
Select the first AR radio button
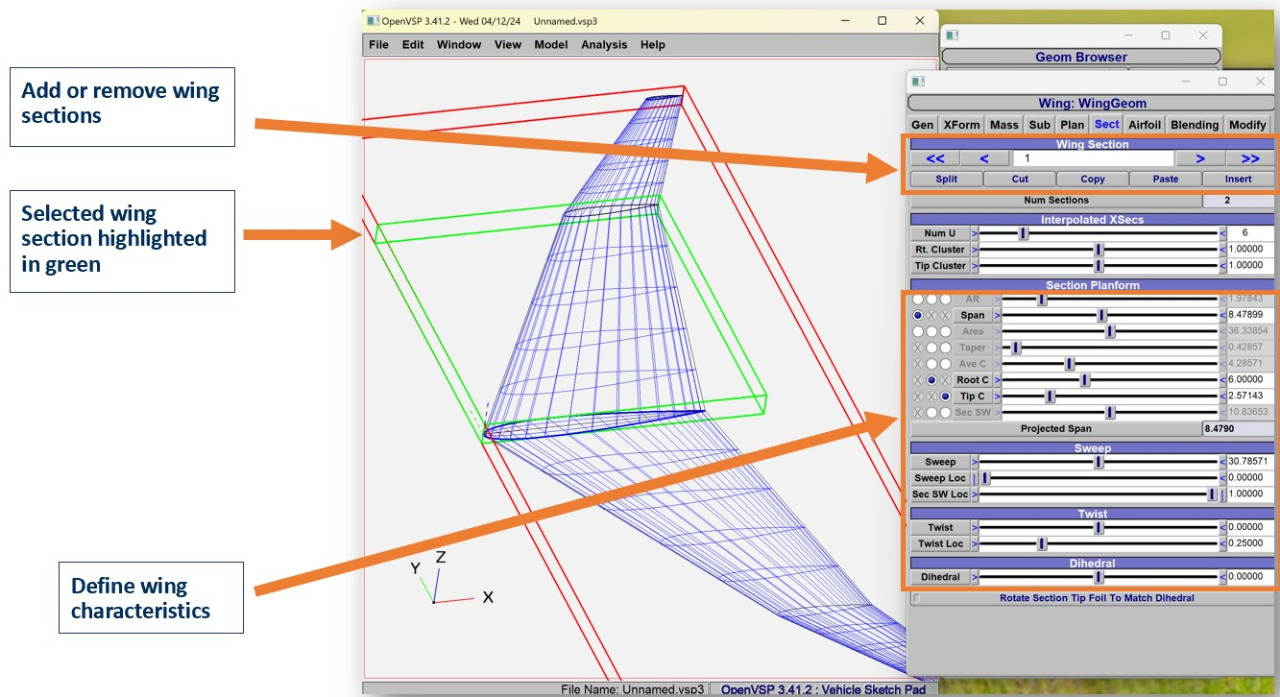click(918, 299)
